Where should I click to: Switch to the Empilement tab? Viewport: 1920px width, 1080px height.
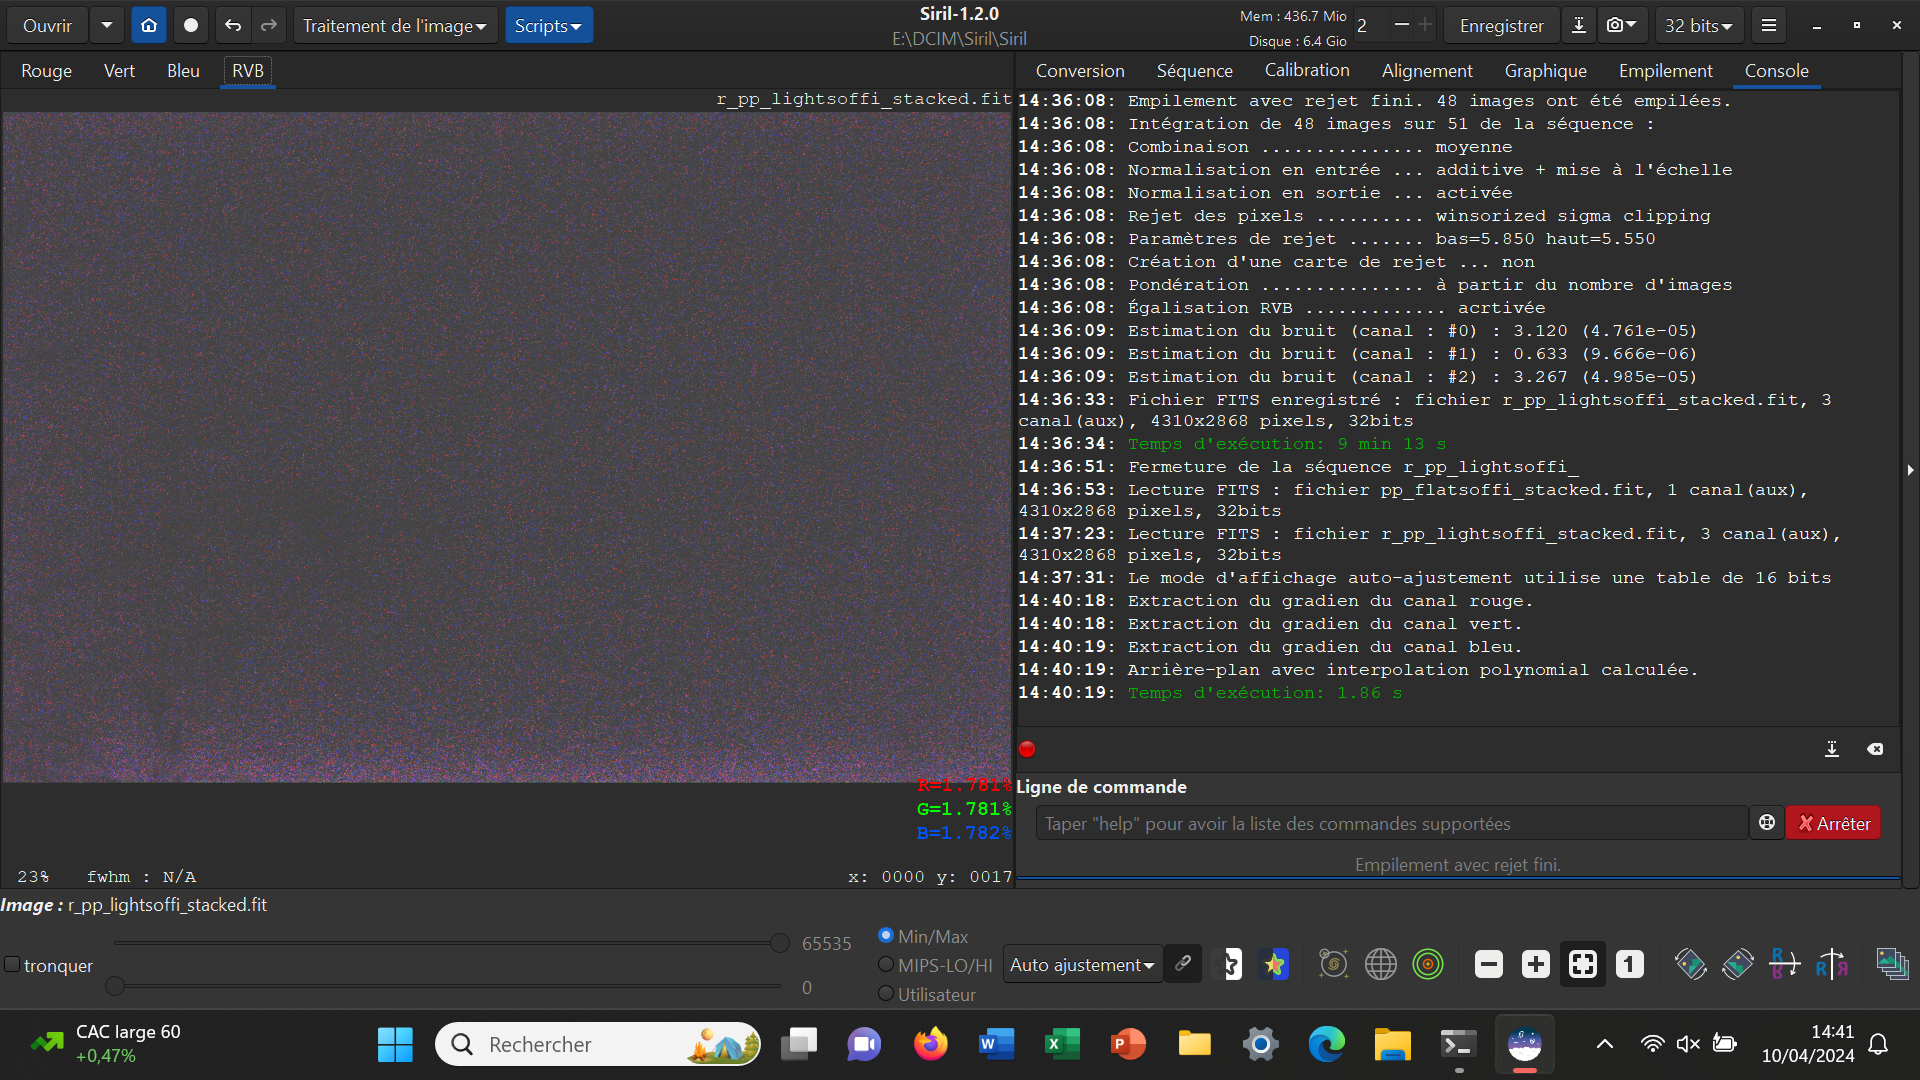click(1665, 71)
